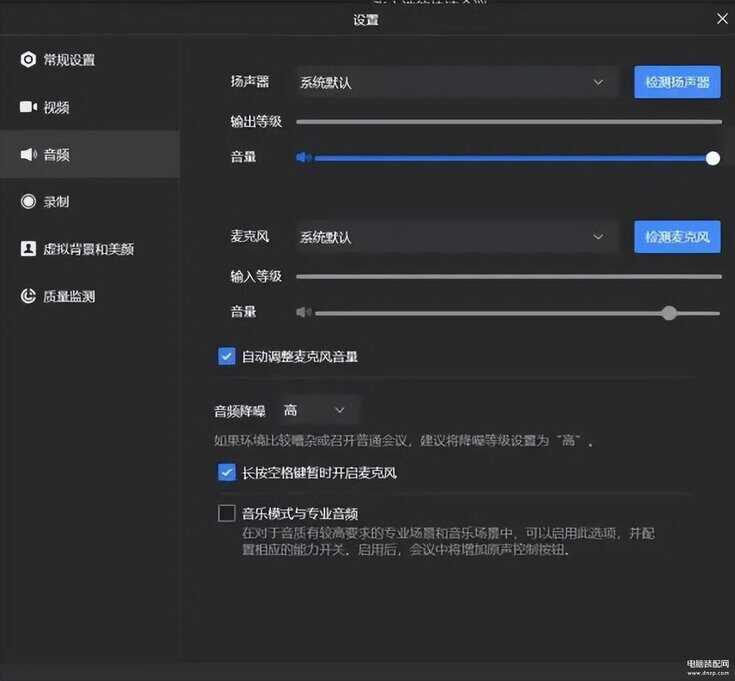Switch to the 视频 settings tab
Screen dimensions: 735x681
57,107
